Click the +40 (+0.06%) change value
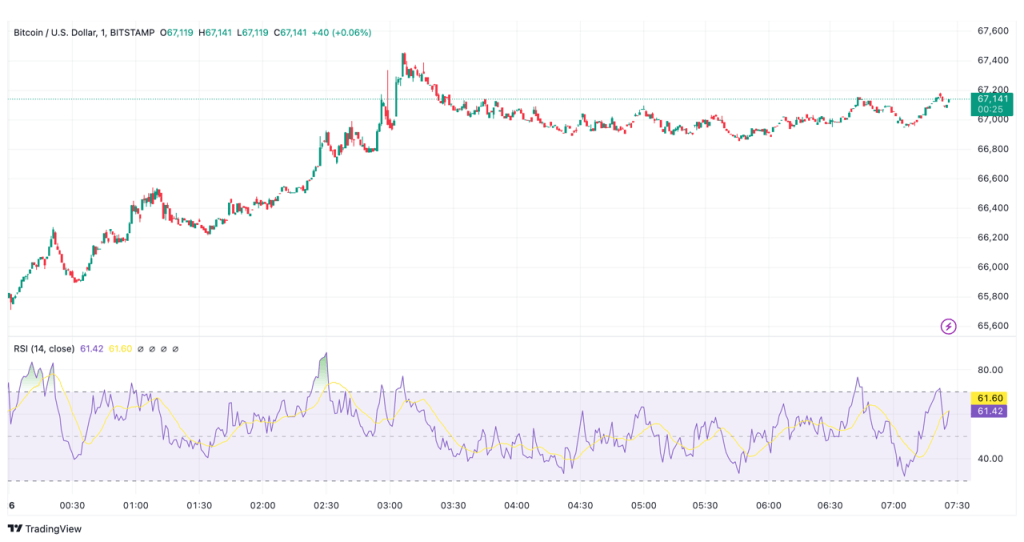This screenshot has width=1024, height=542. [x=342, y=32]
